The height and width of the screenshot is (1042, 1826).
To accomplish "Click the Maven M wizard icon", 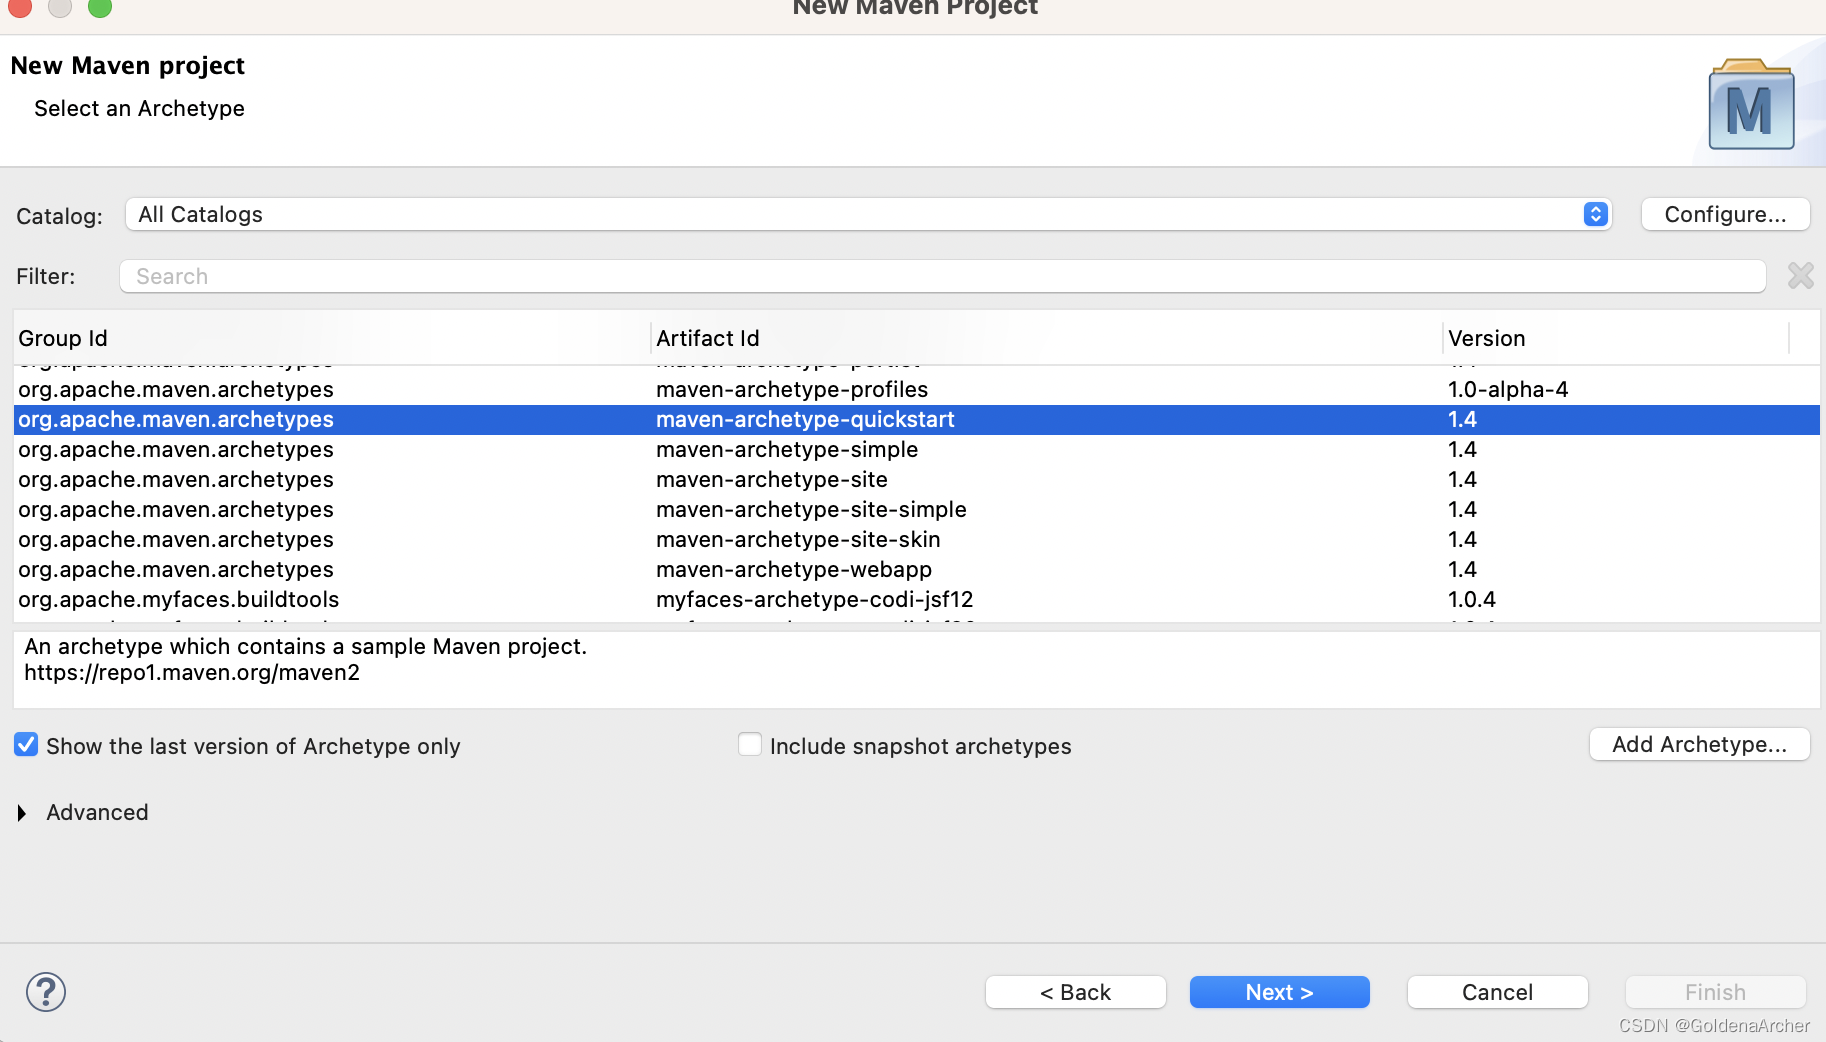I will (x=1751, y=105).
